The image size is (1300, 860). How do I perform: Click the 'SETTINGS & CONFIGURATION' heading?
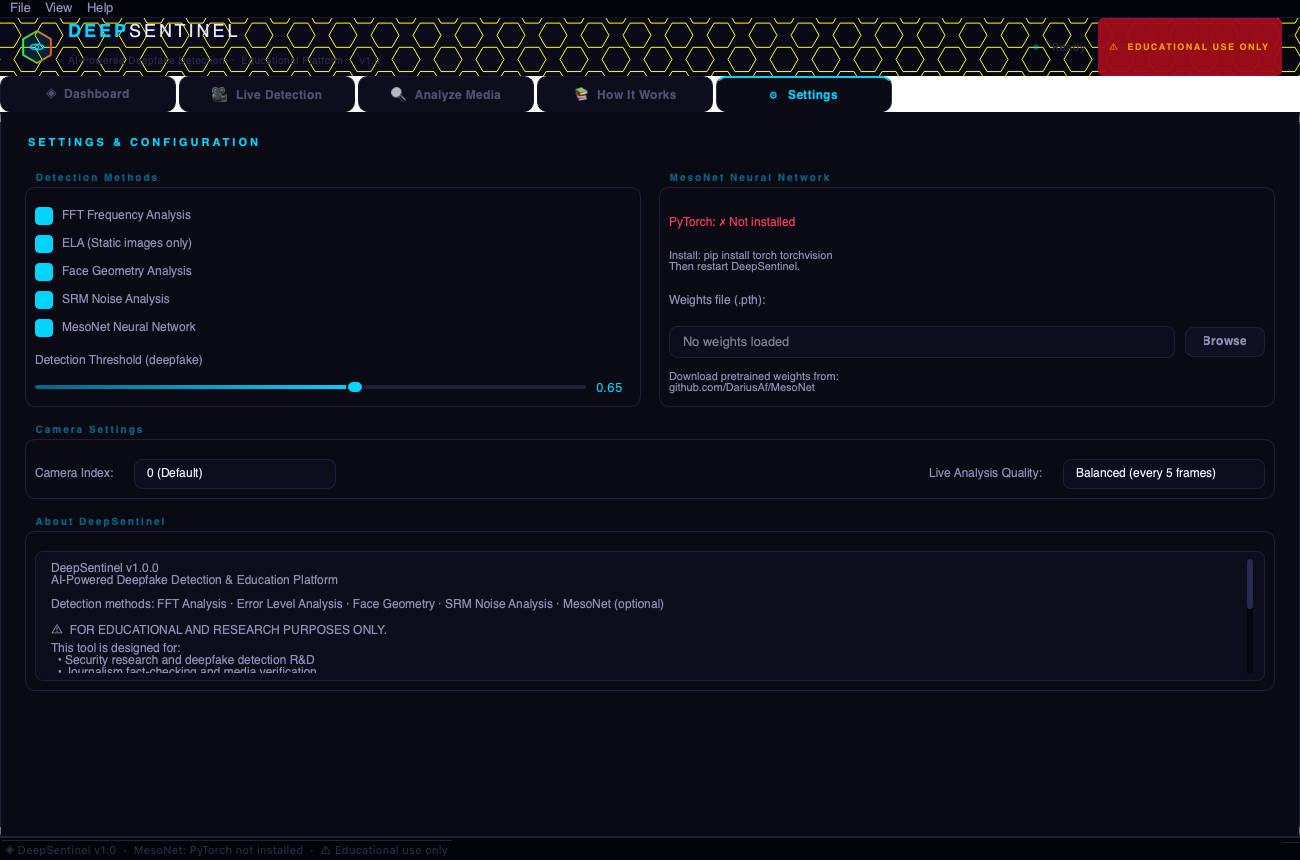click(144, 142)
